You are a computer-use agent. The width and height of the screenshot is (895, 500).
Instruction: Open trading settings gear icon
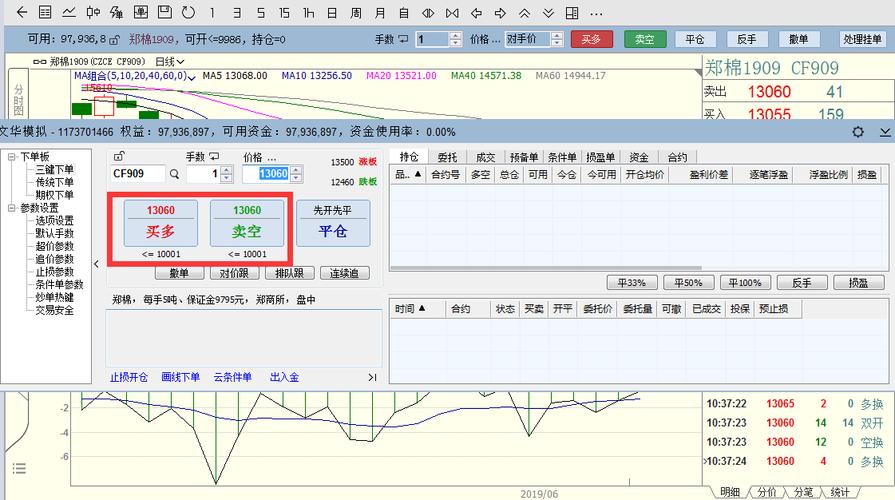(858, 132)
